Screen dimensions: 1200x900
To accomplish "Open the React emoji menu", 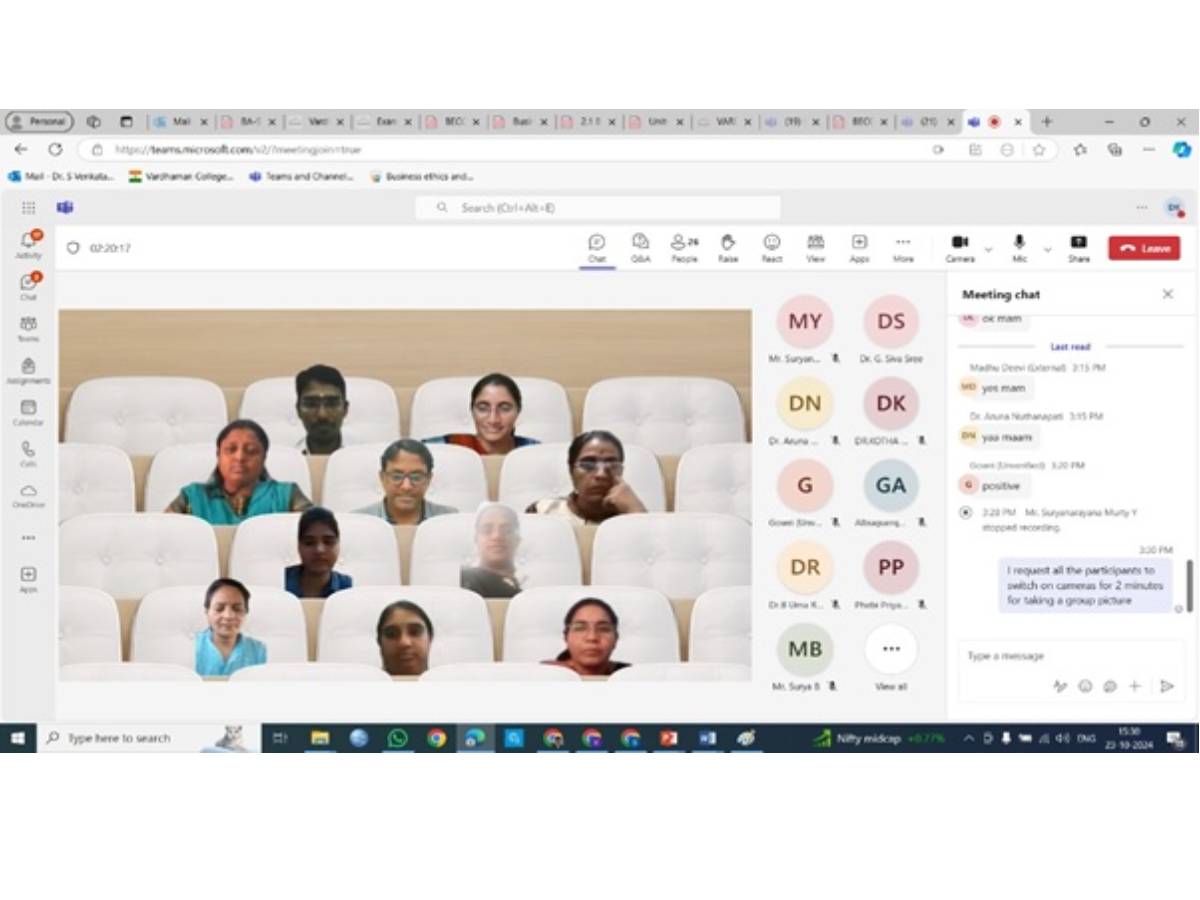I will coord(771,246).
